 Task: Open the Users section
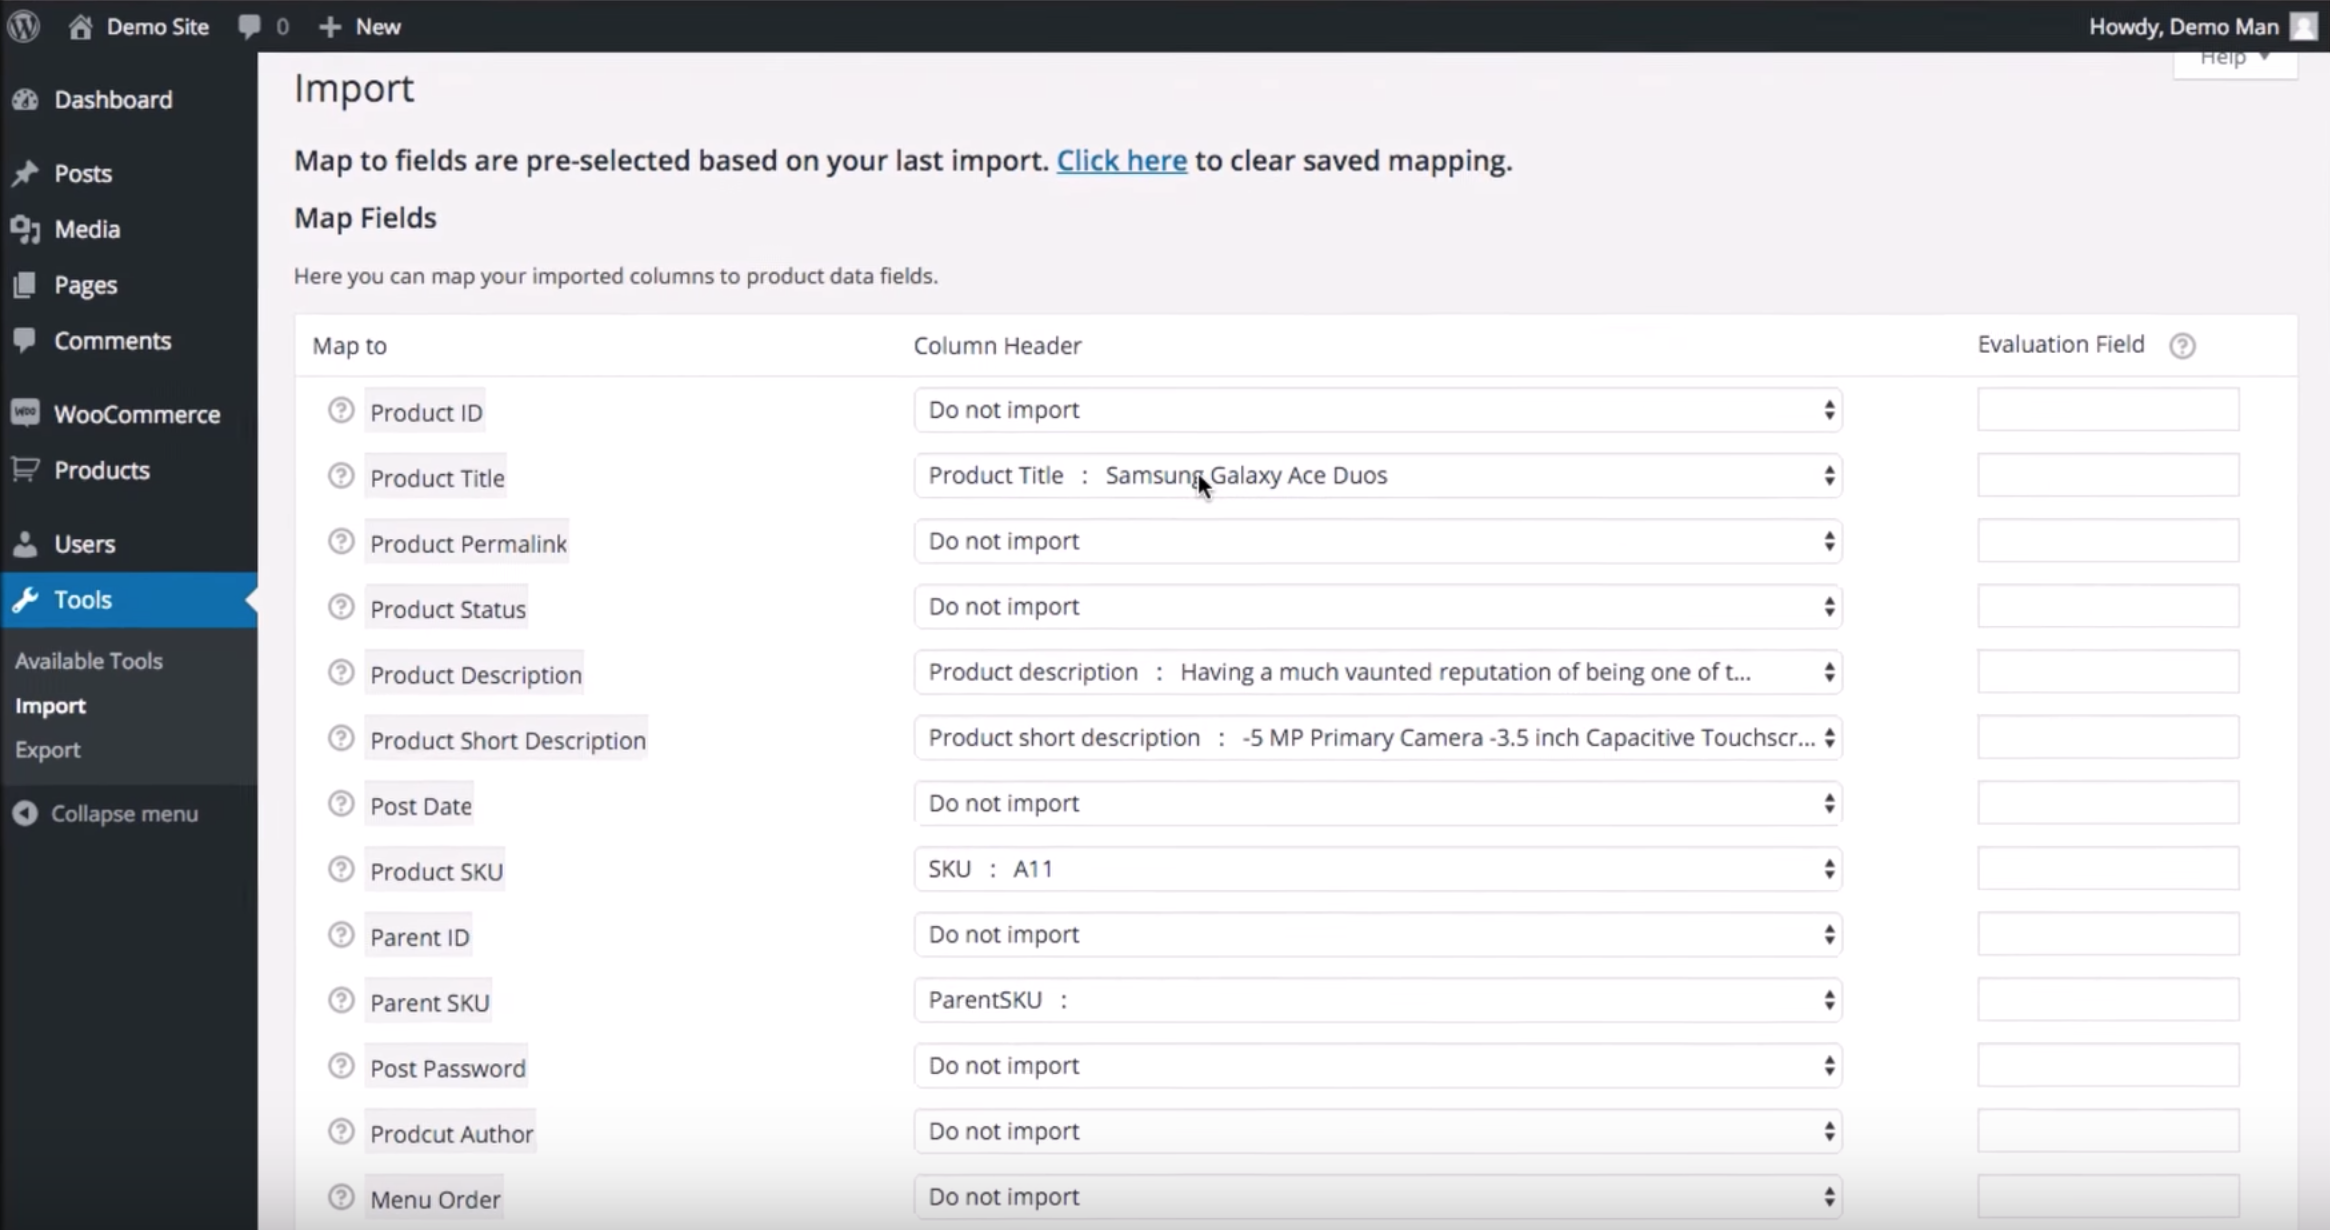(85, 543)
